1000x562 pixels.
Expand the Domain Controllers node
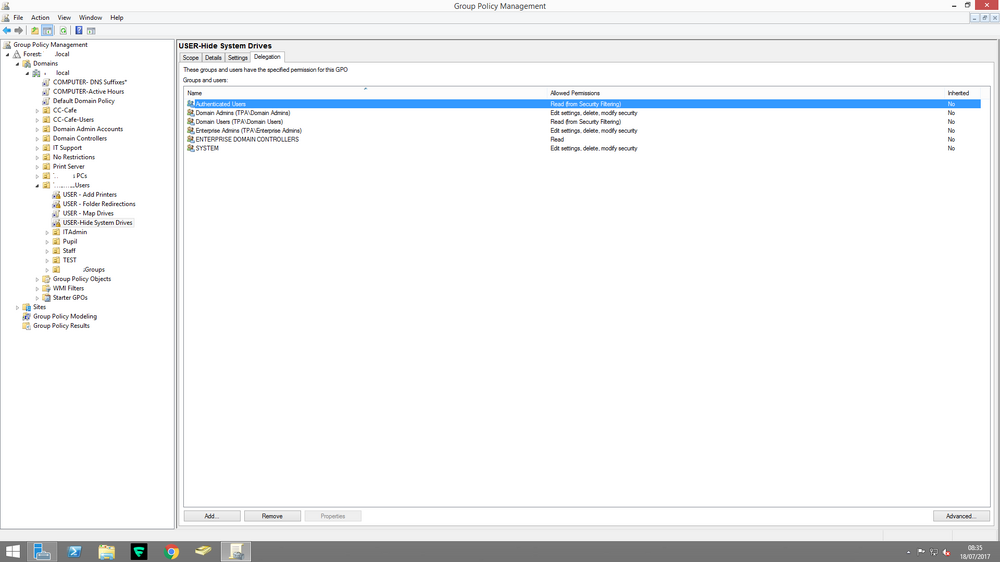click(37, 138)
